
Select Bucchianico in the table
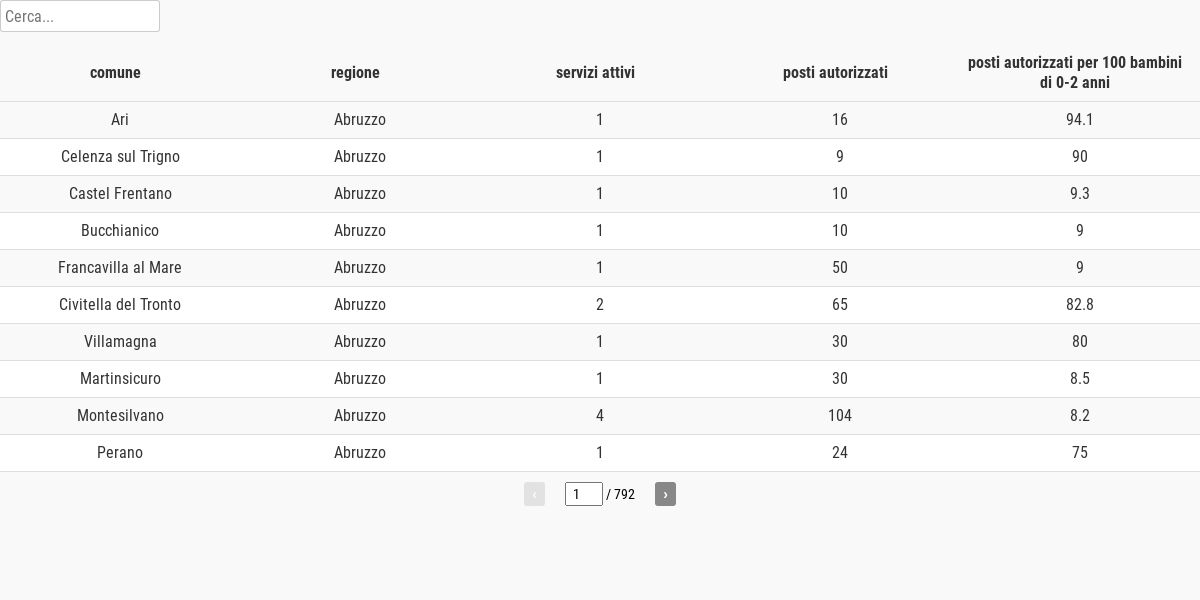[120, 231]
